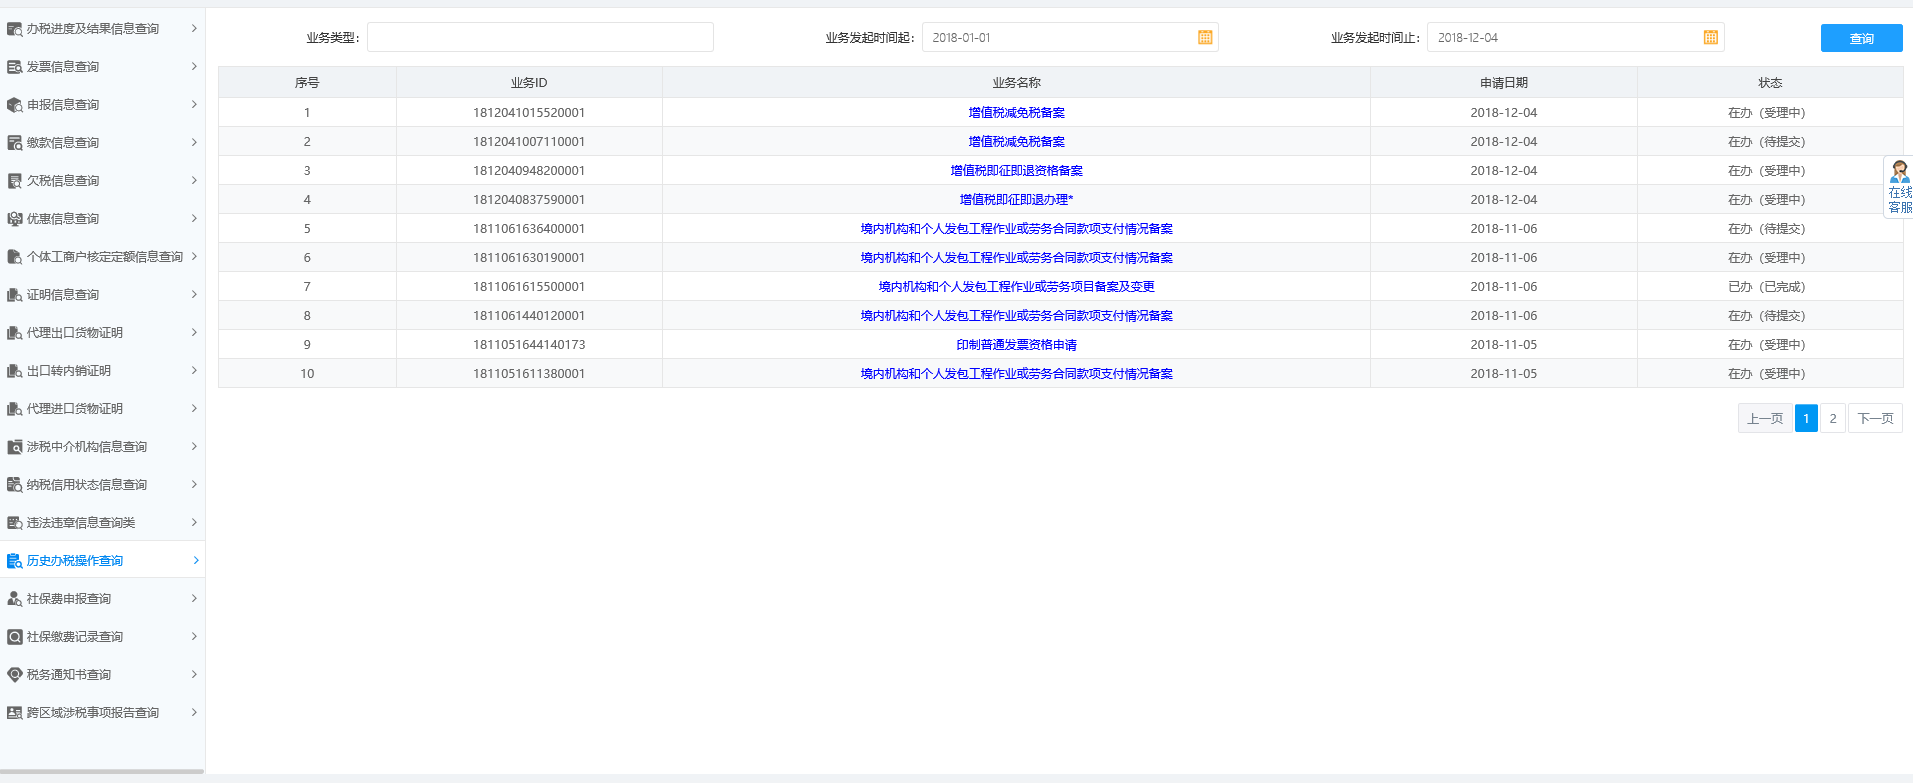
Task: Click the 下一页 pagination button
Action: pos(1875,419)
